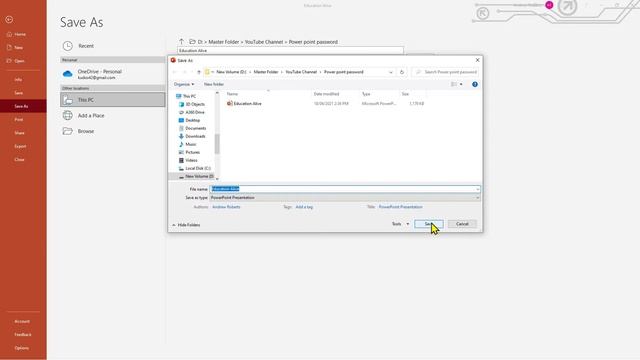640x360 pixels.
Task: Click the up-one-level arrow beside backstage path
Action: click(182, 42)
